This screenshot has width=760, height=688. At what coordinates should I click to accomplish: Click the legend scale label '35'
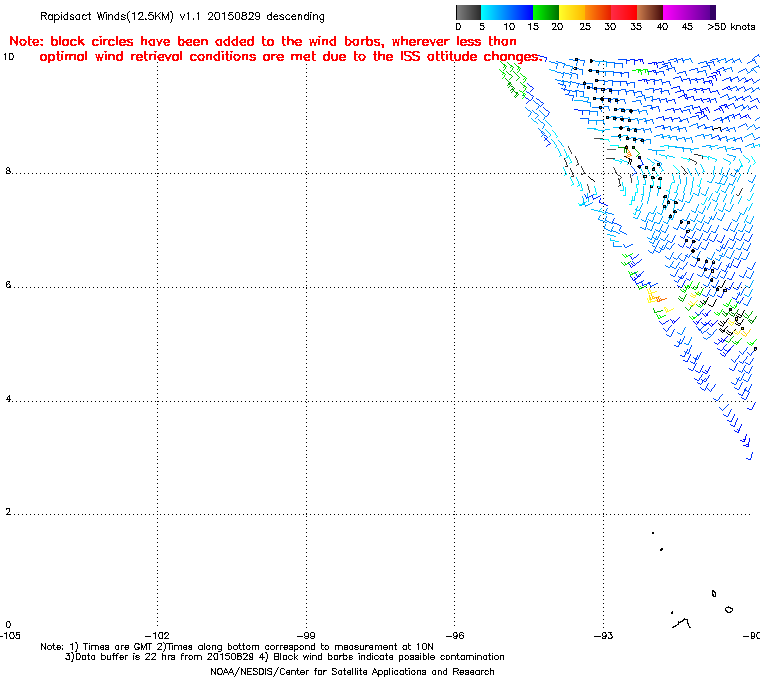click(636, 27)
